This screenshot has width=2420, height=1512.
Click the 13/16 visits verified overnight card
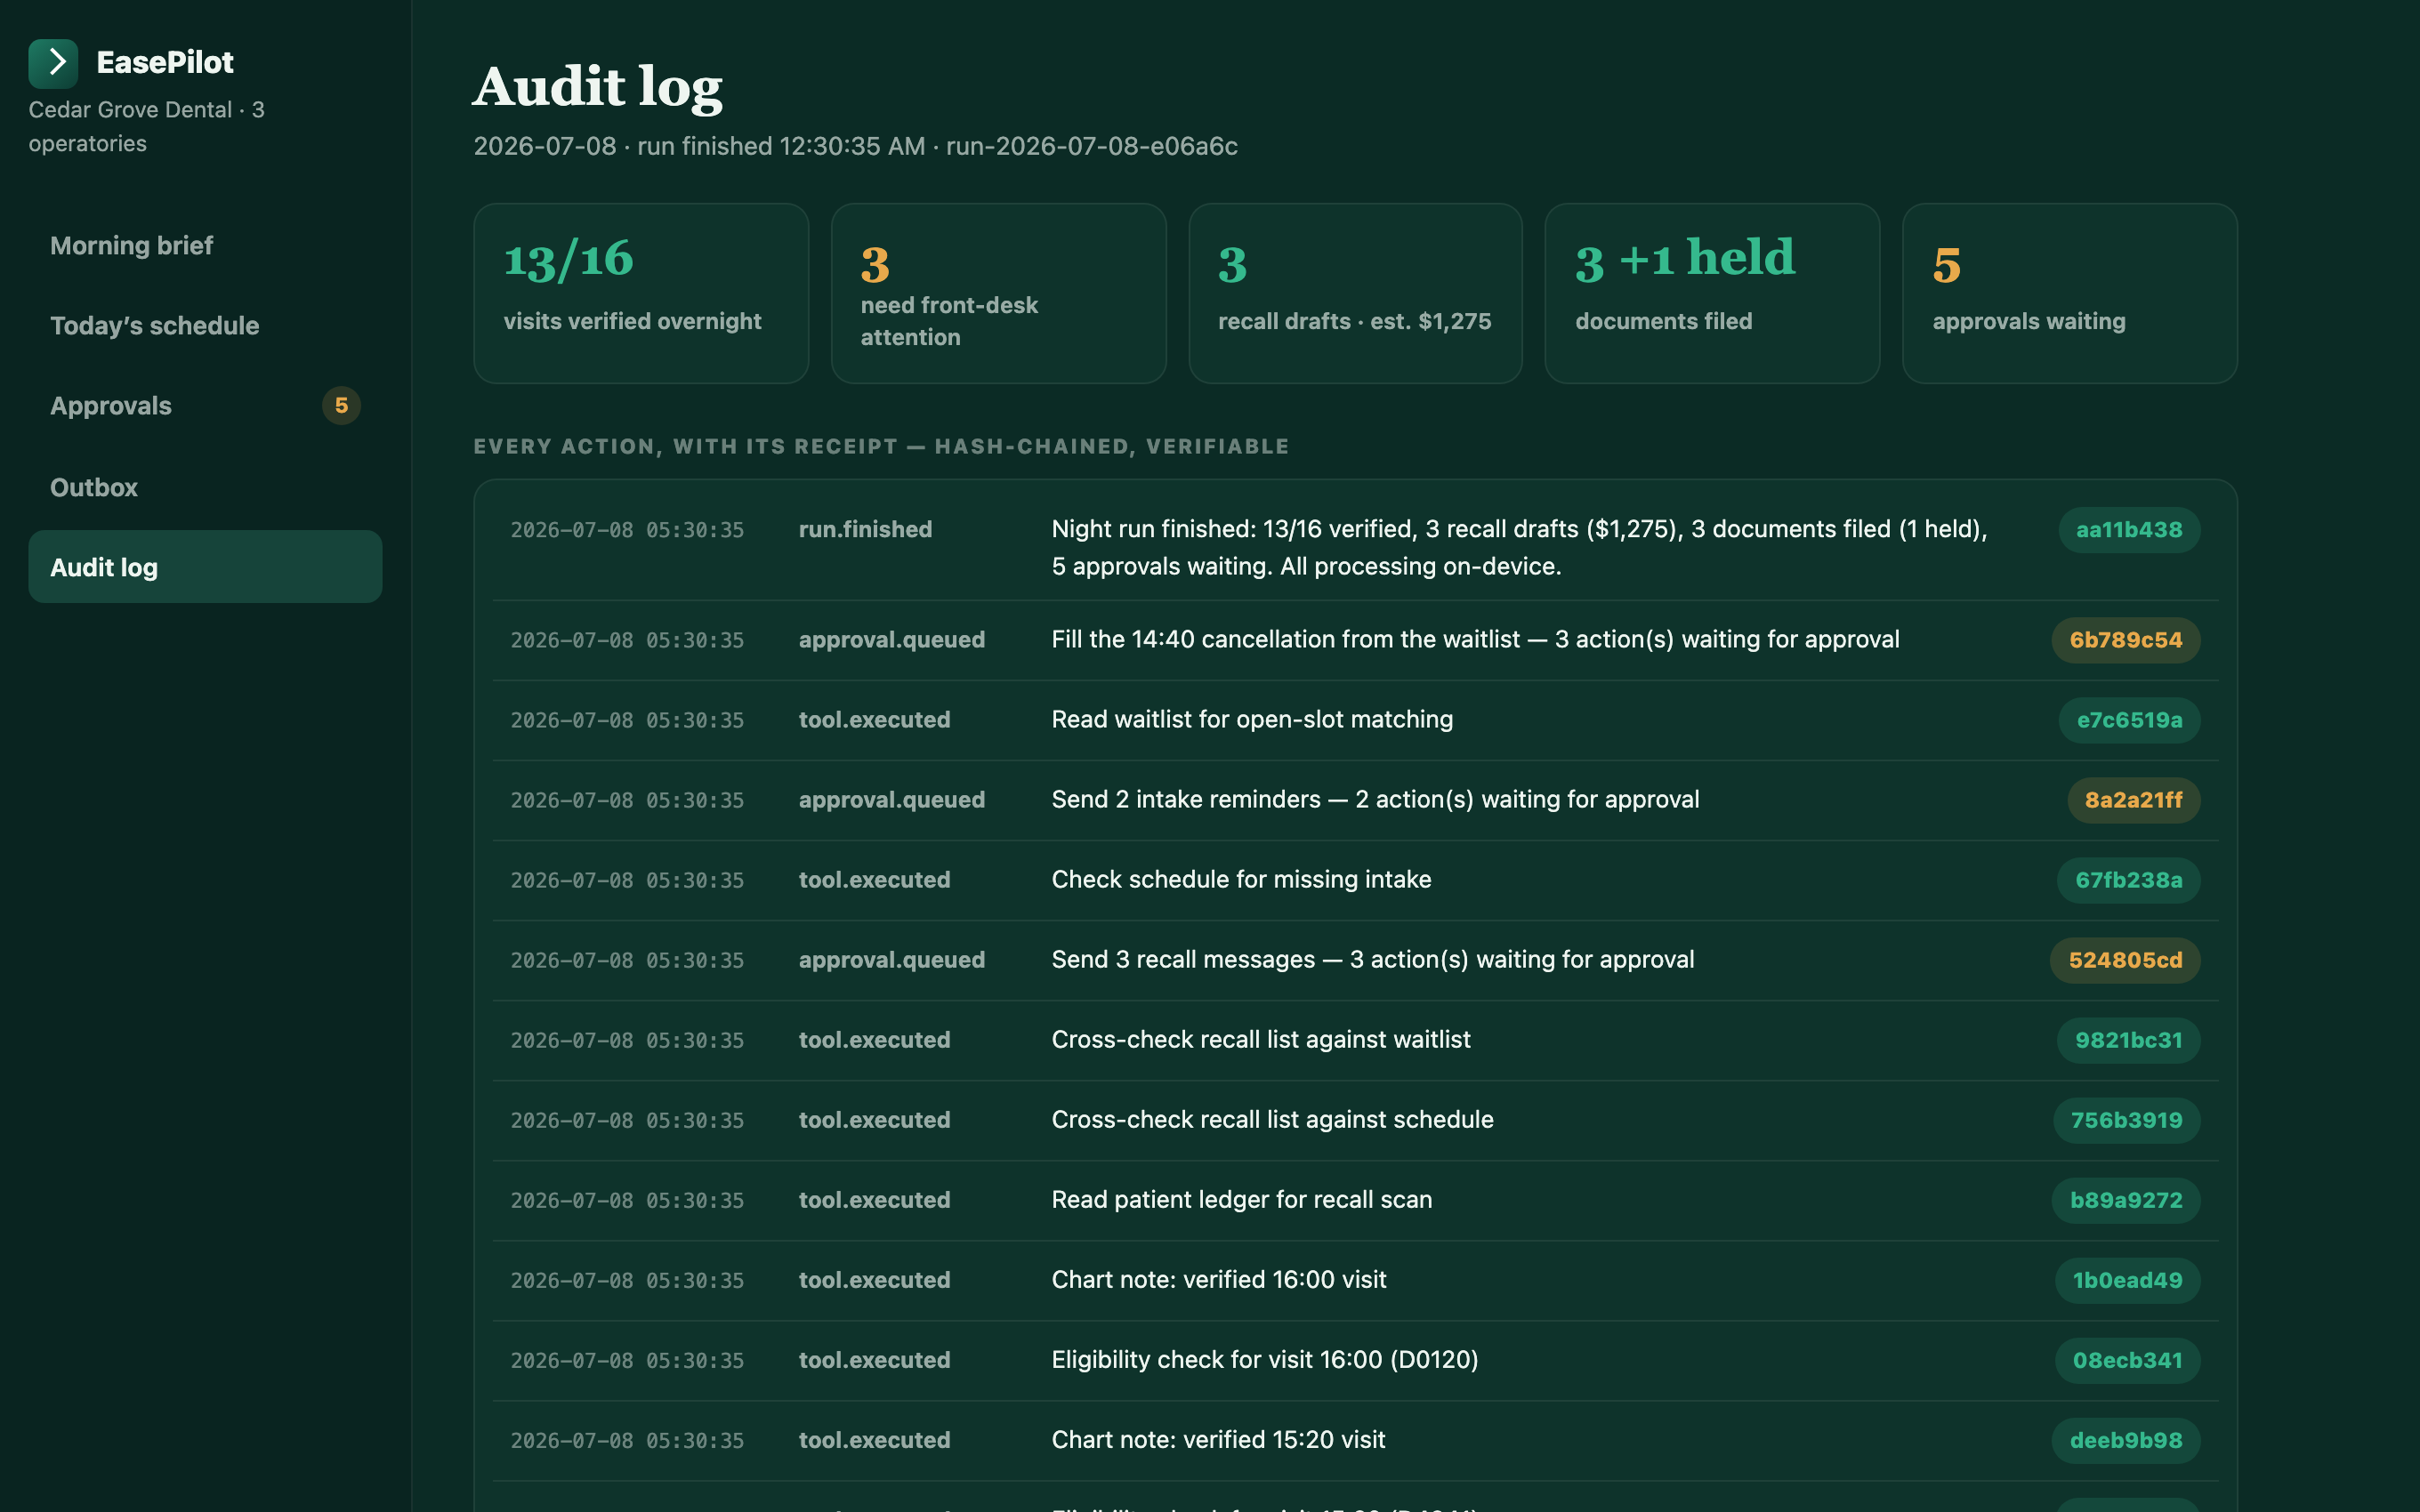click(641, 293)
